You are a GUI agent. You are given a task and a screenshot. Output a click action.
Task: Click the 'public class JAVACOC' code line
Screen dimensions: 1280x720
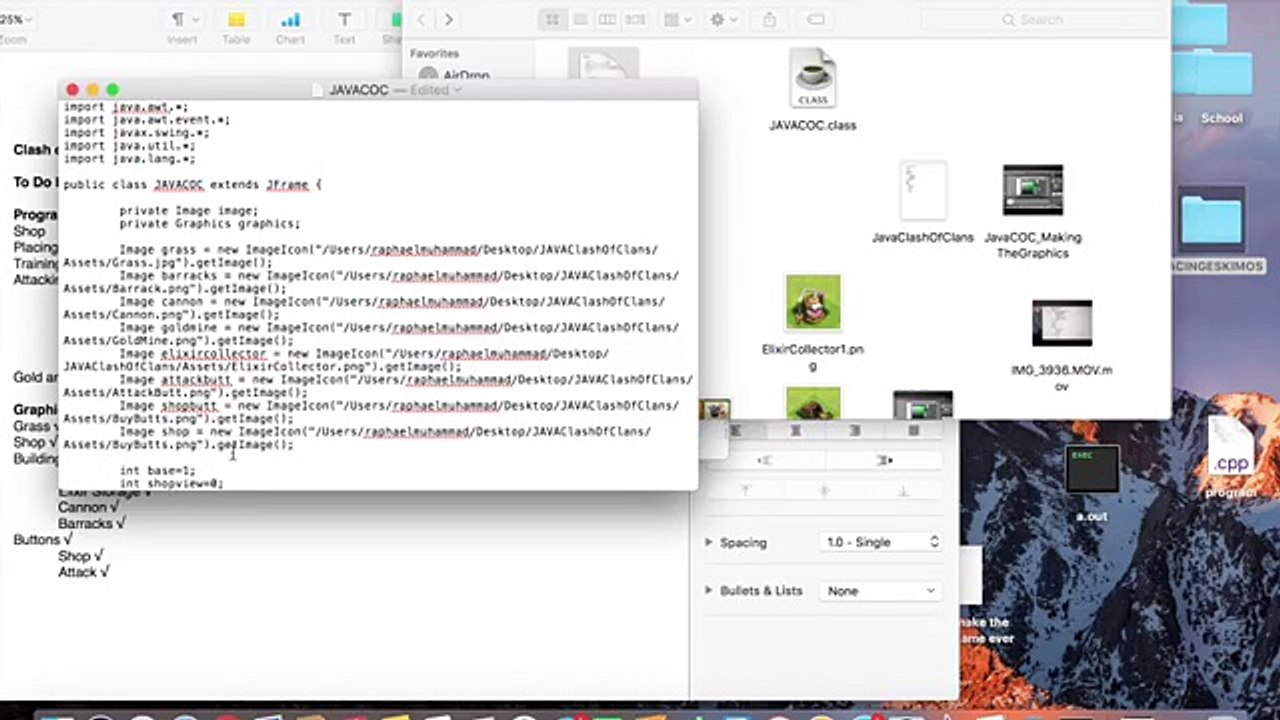click(x=193, y=185)
